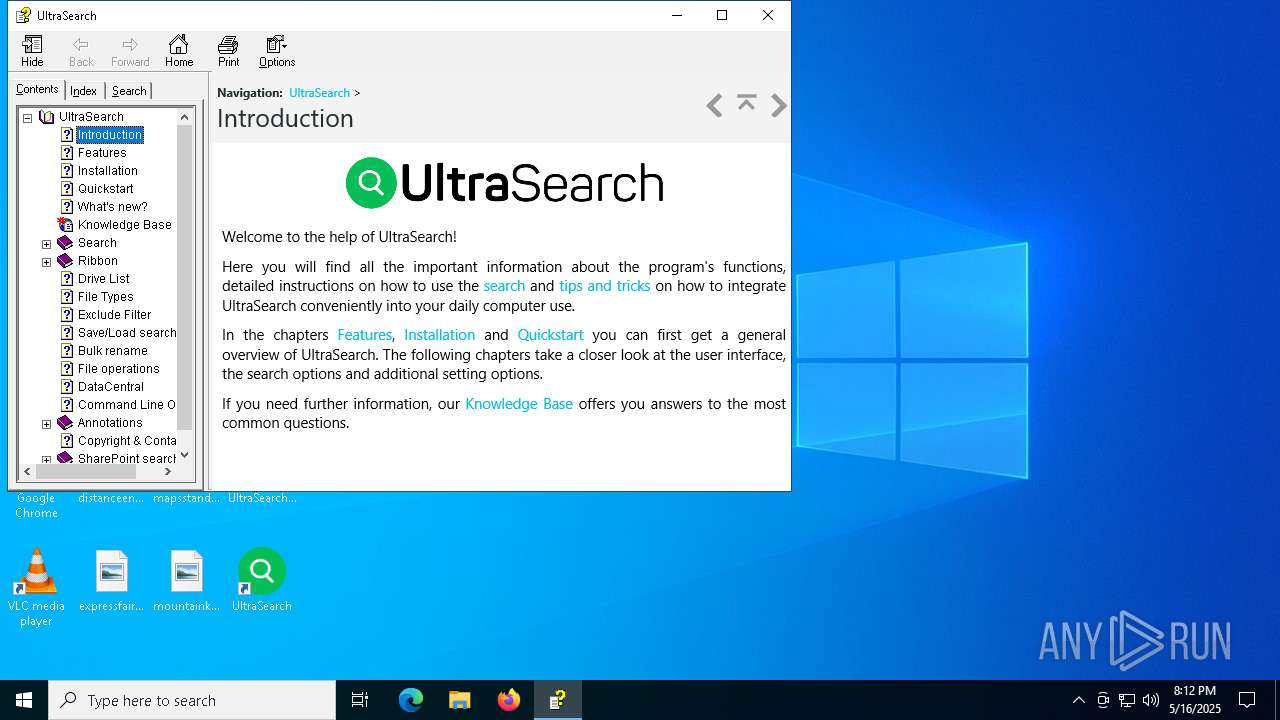
Task: Expand the Annotations book node
Action: [46, 423]
